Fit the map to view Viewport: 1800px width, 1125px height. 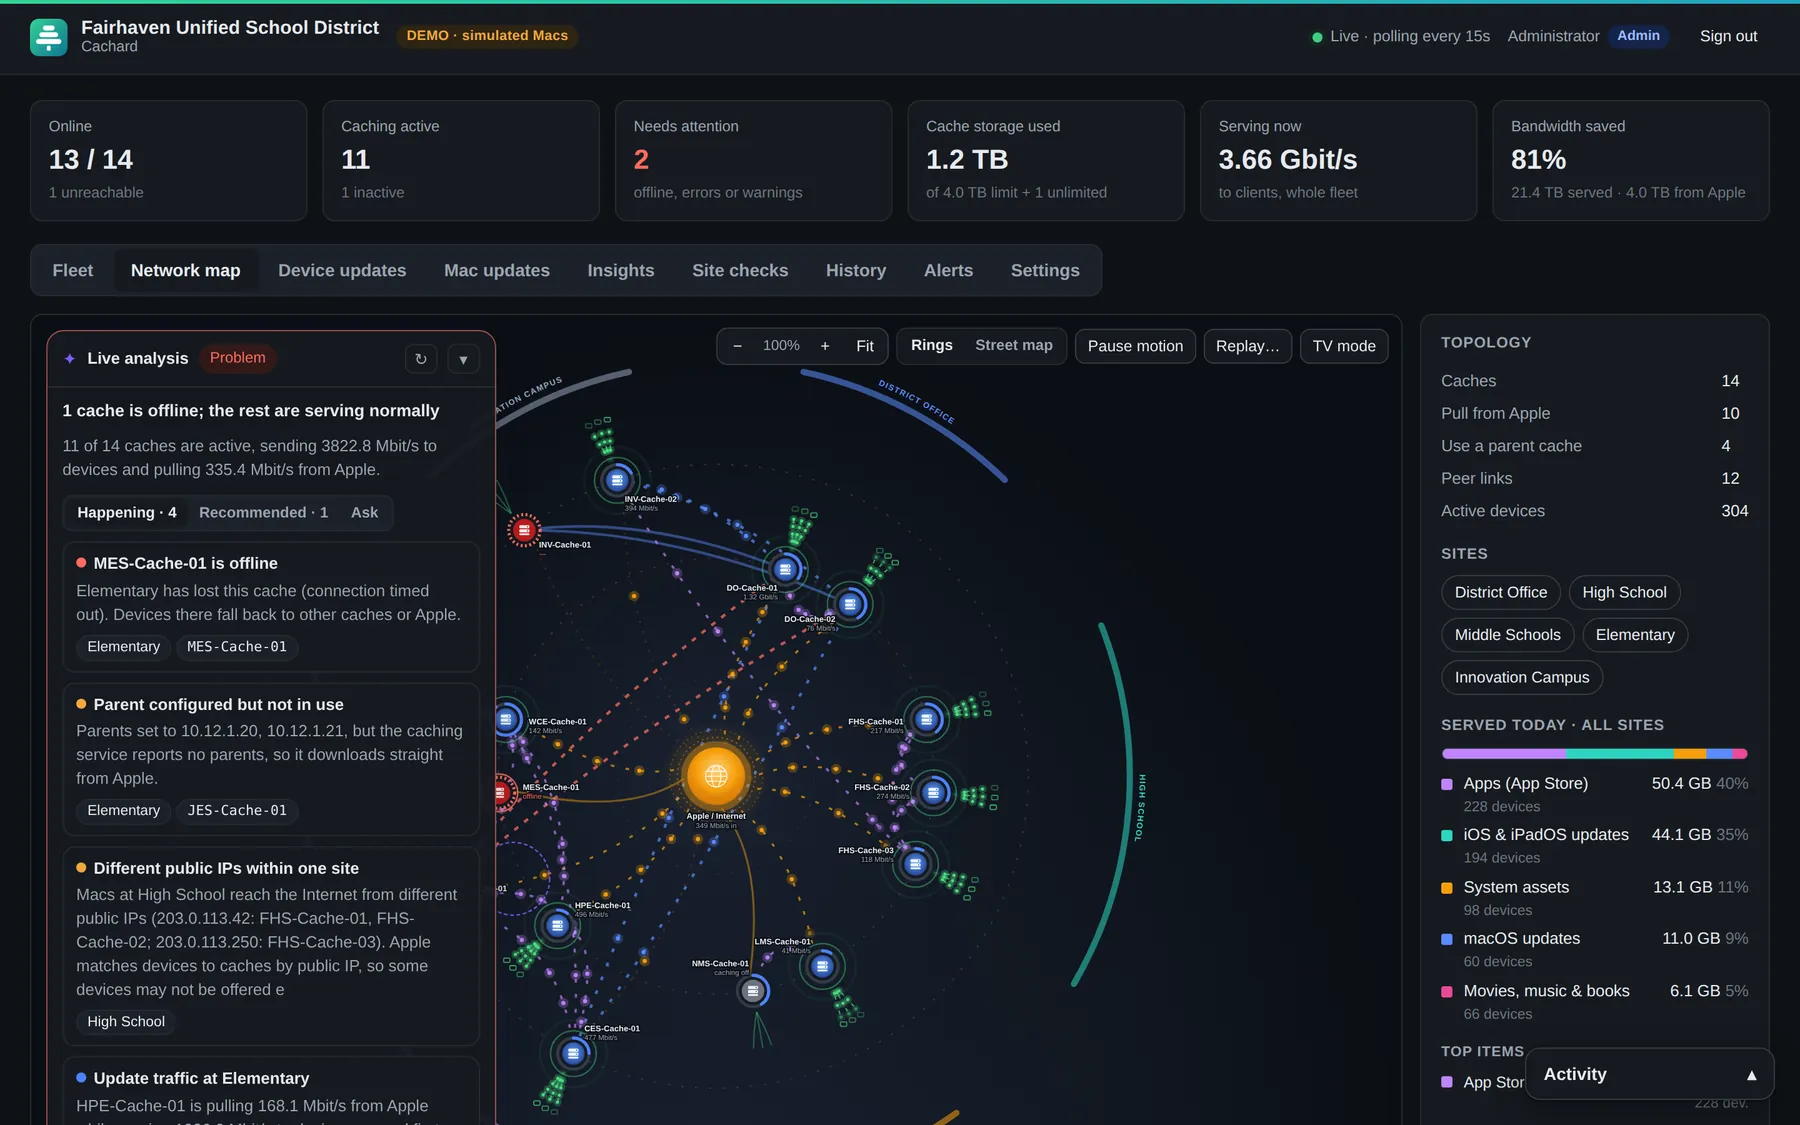coord(865,346)
